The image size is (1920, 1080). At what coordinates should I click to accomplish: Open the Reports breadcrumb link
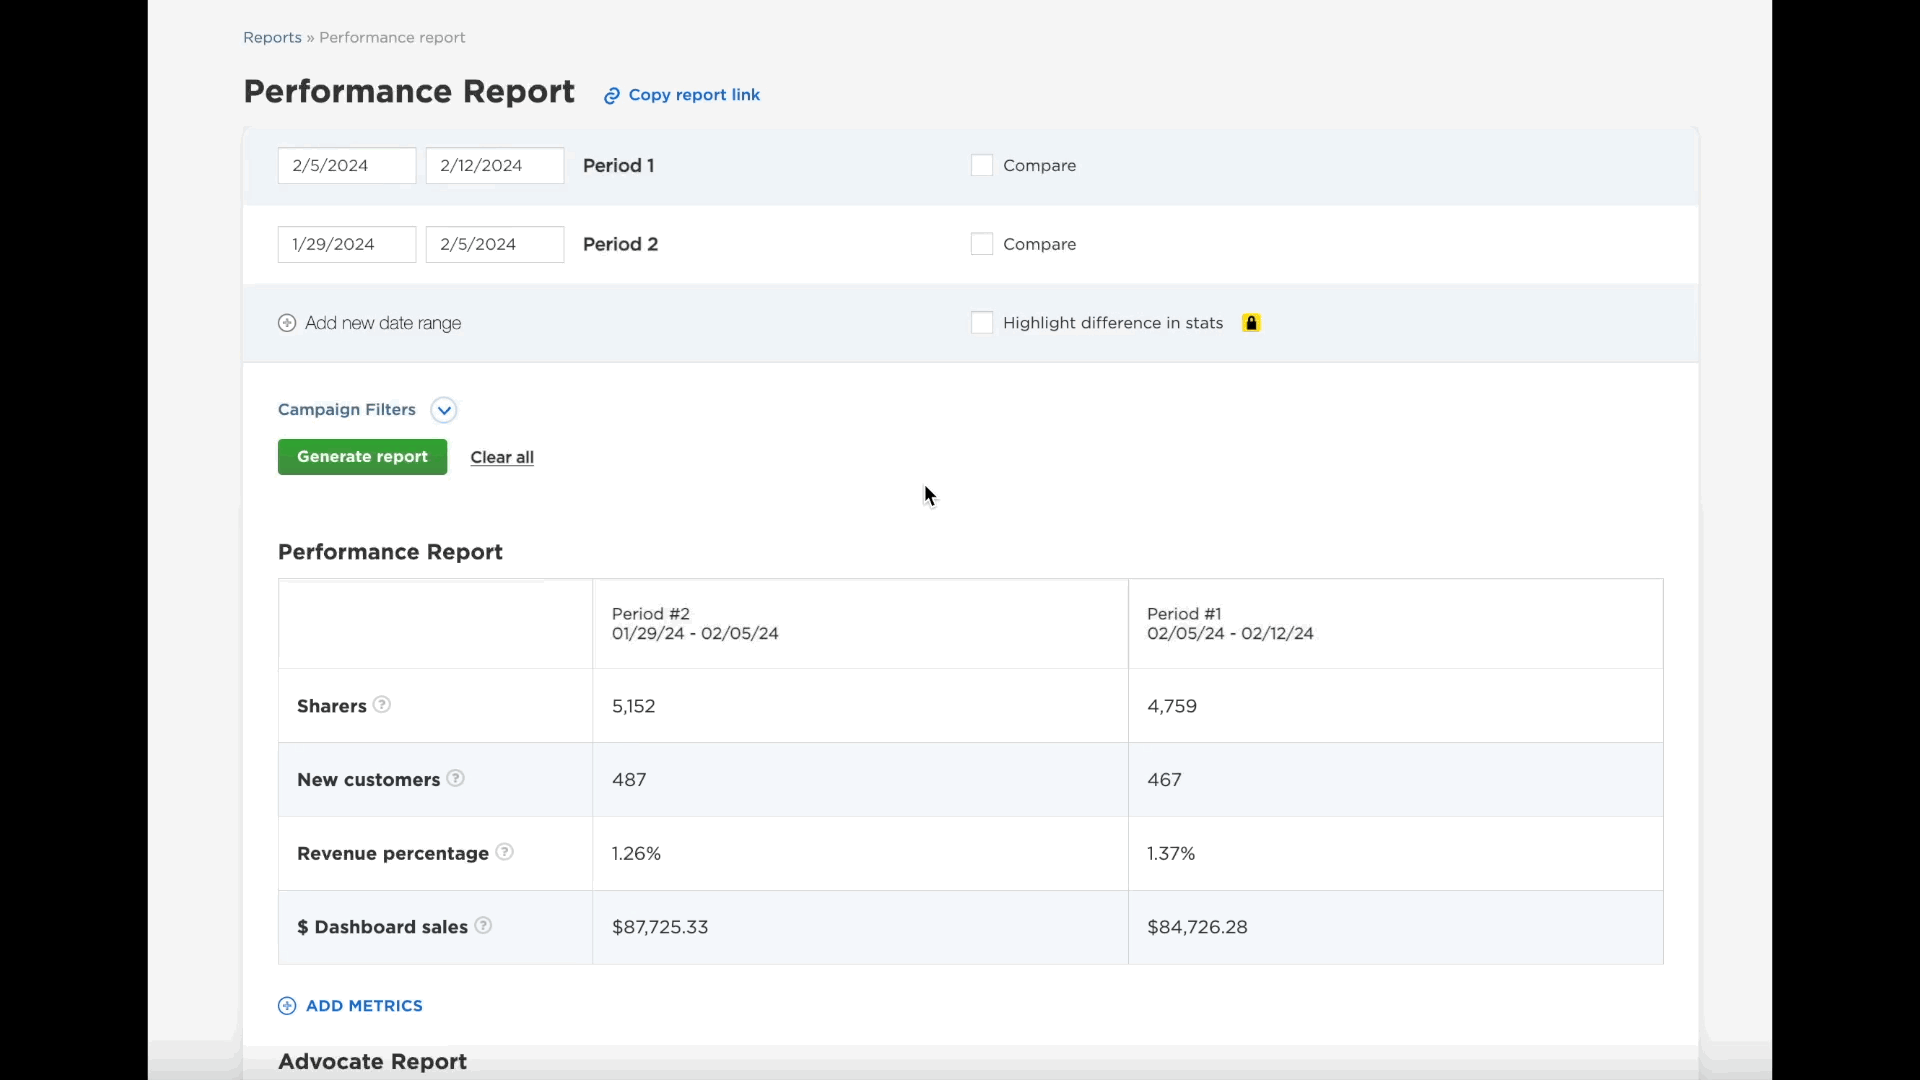272,37
